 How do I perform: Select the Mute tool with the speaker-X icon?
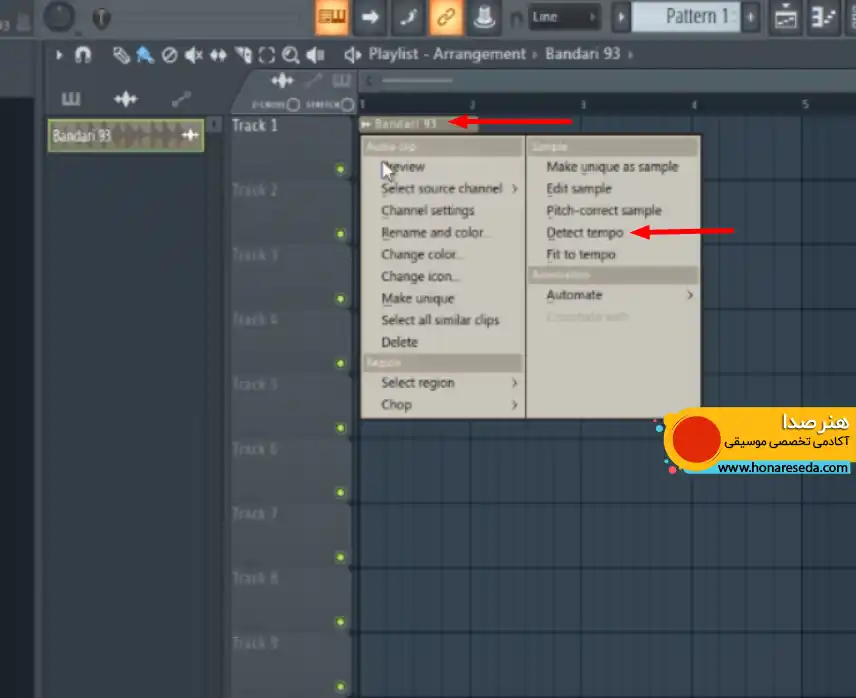click(x=193, y=55)
